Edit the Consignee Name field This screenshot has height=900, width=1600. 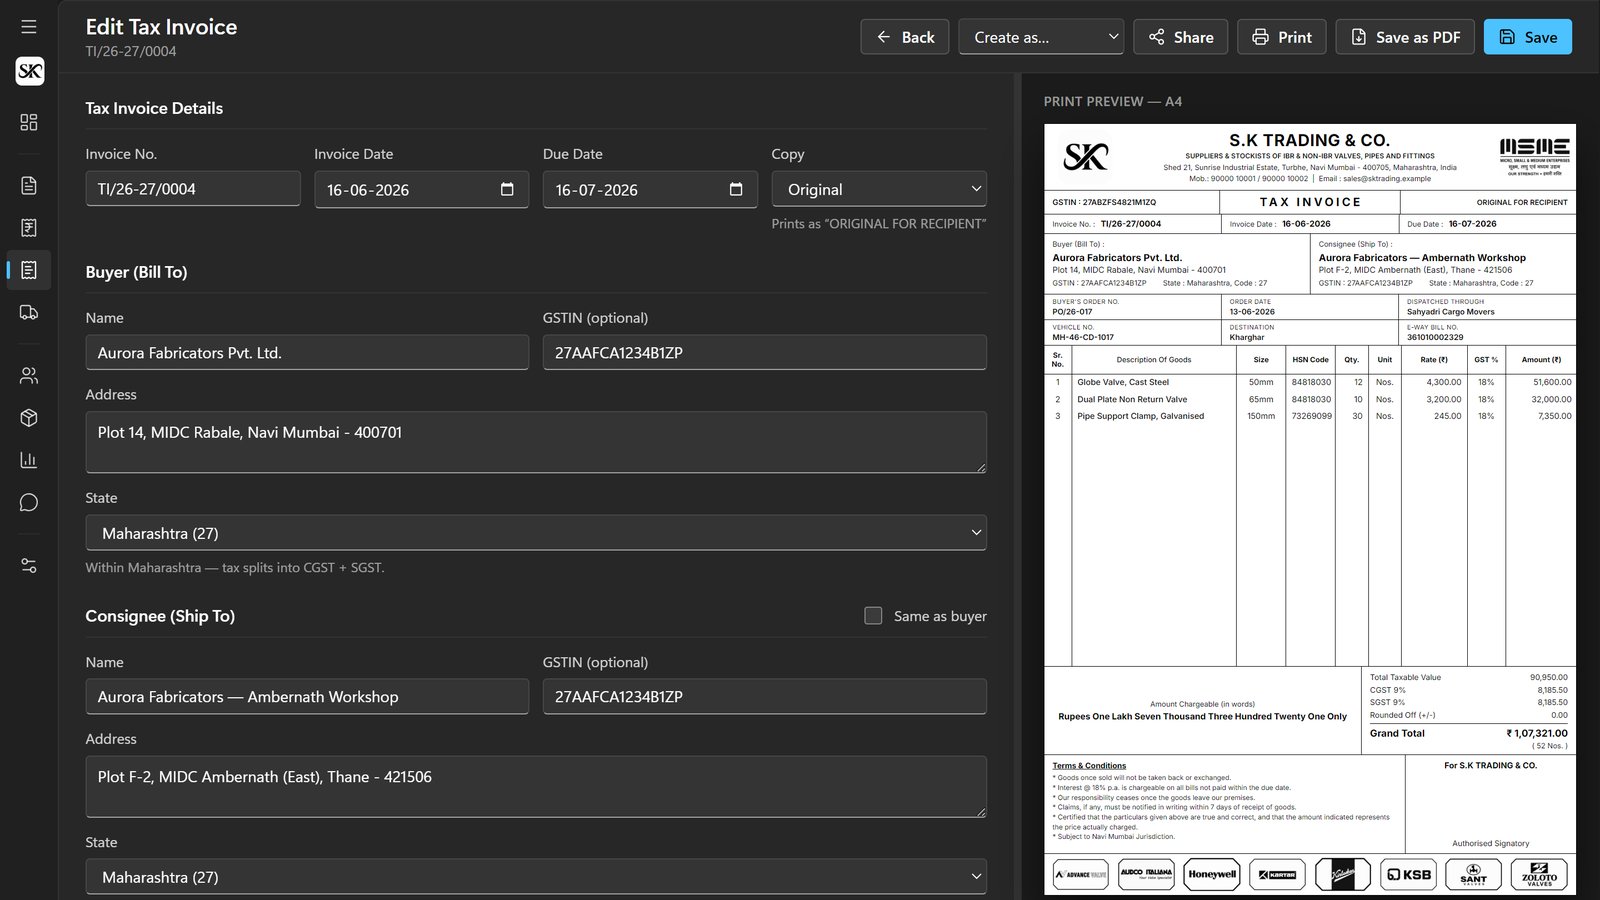pyautogui.click(x=307, y=697)
